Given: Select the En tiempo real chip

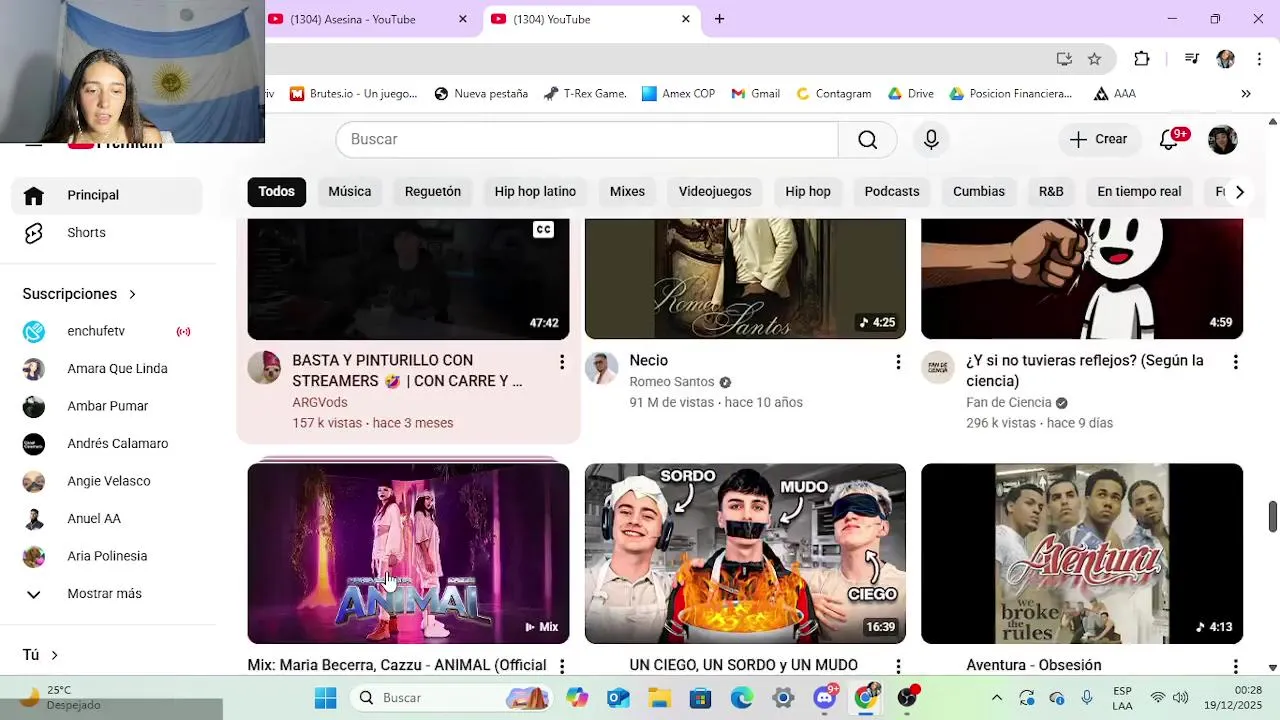Looking at the screenshot, I should [x=1139, y=191].
